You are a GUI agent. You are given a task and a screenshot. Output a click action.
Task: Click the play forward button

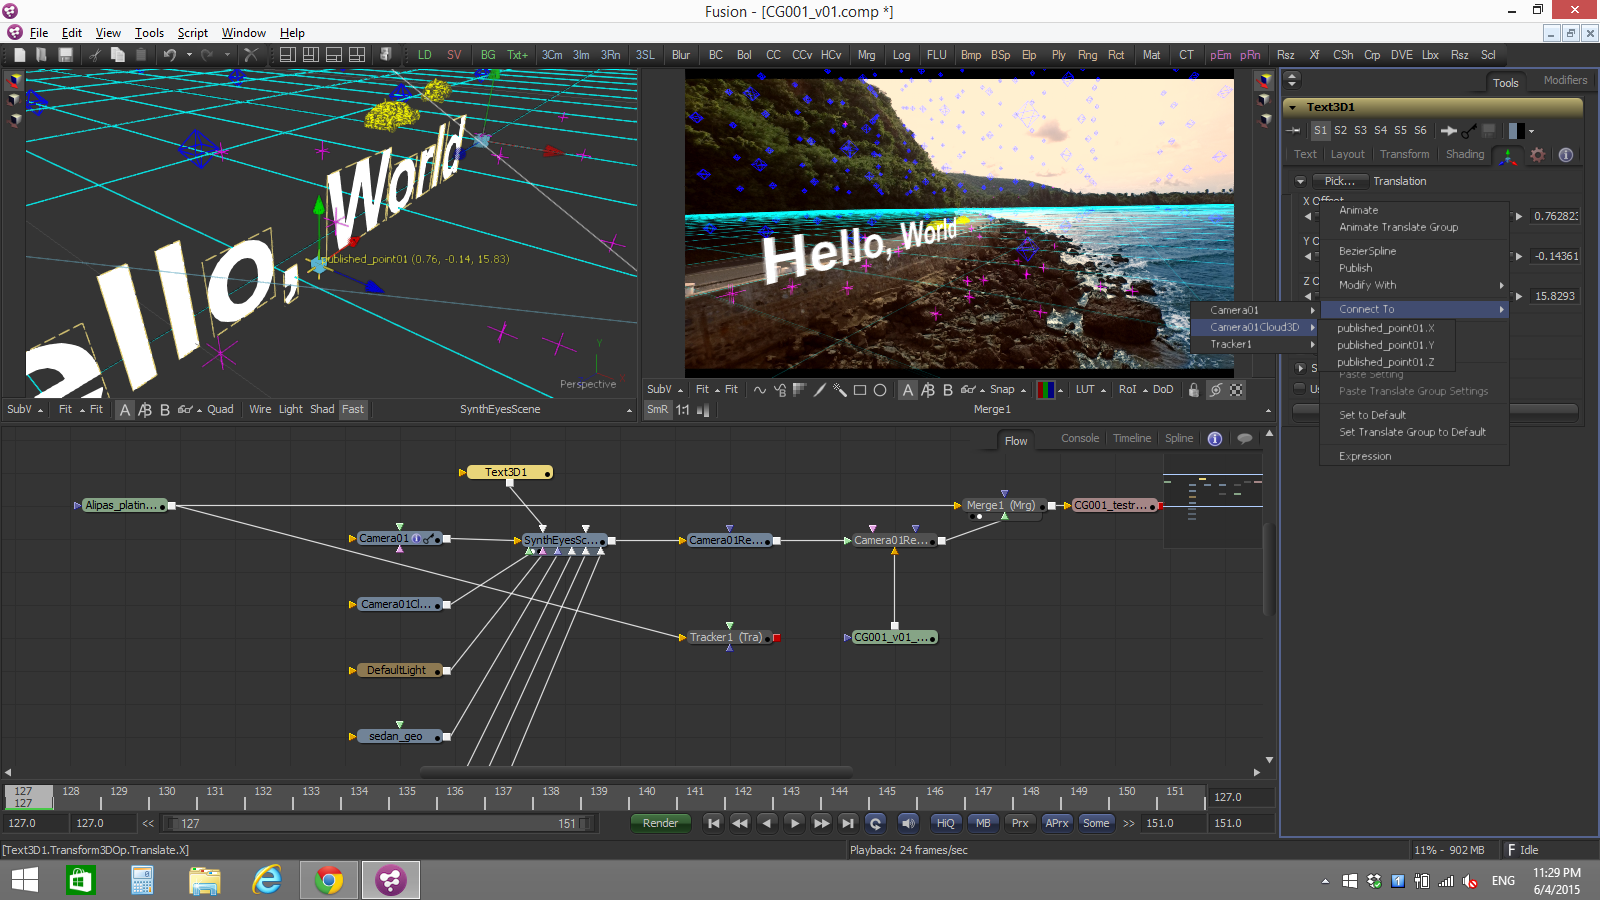pos(794,823)
